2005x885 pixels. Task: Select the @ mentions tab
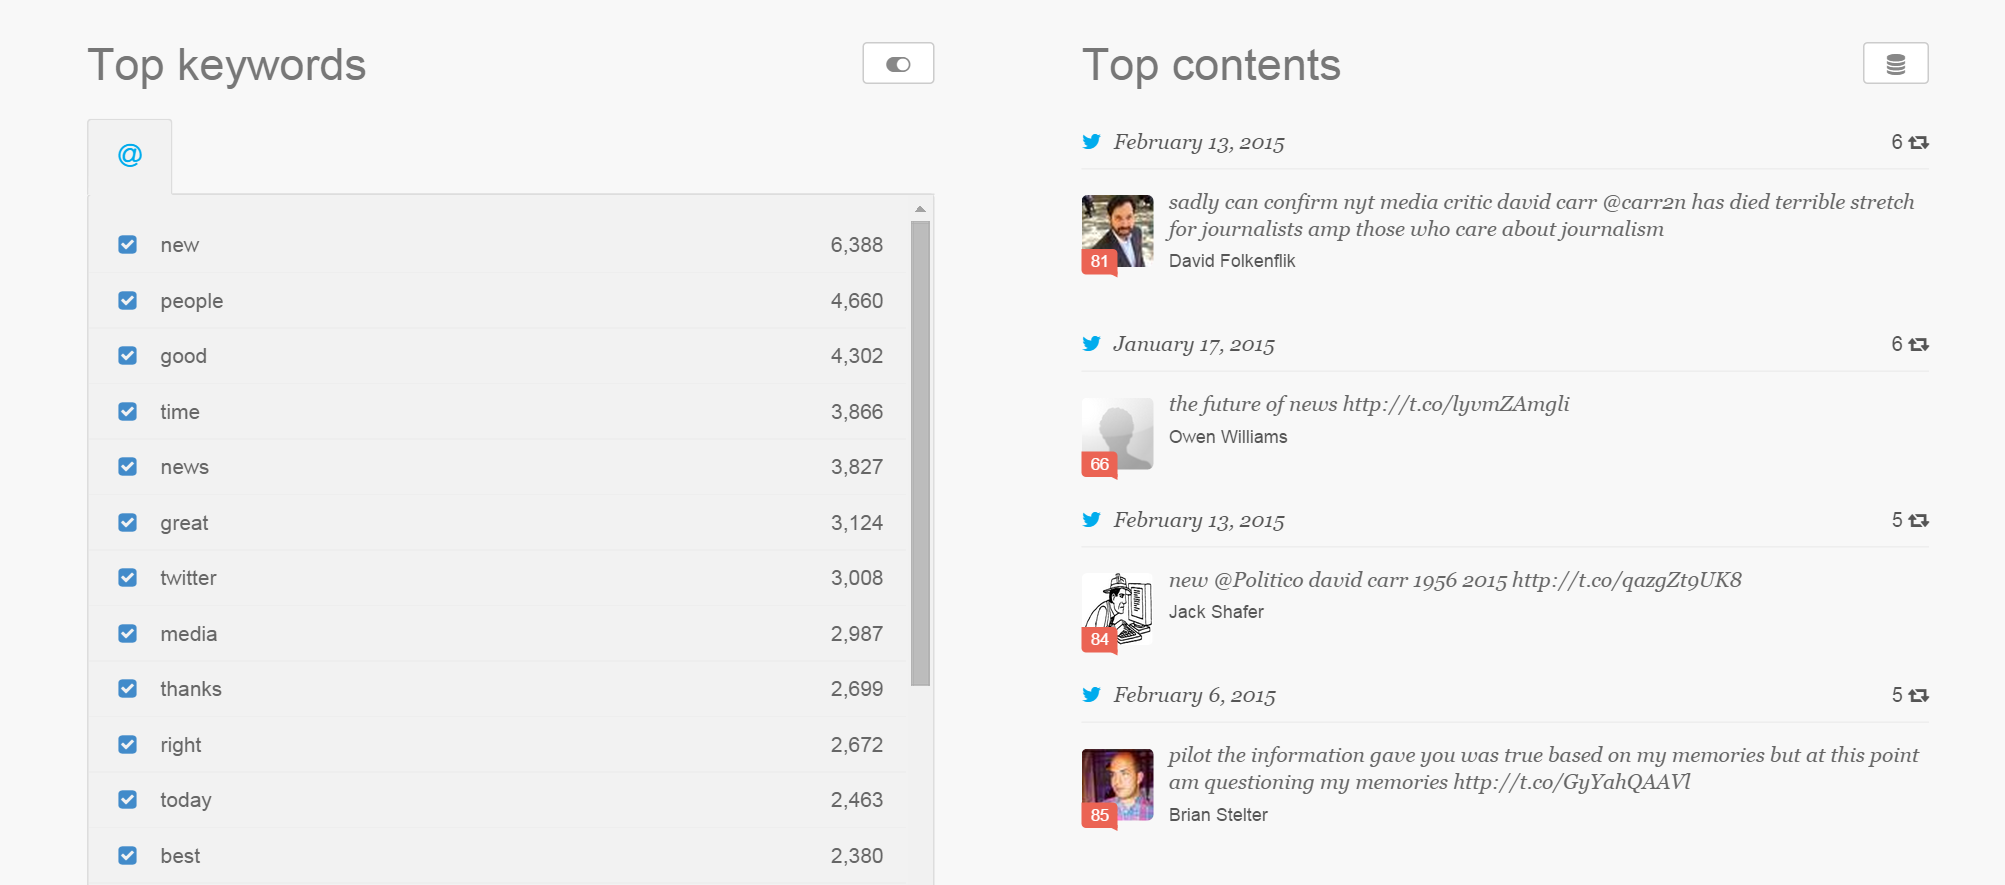(x=130, y=156)
